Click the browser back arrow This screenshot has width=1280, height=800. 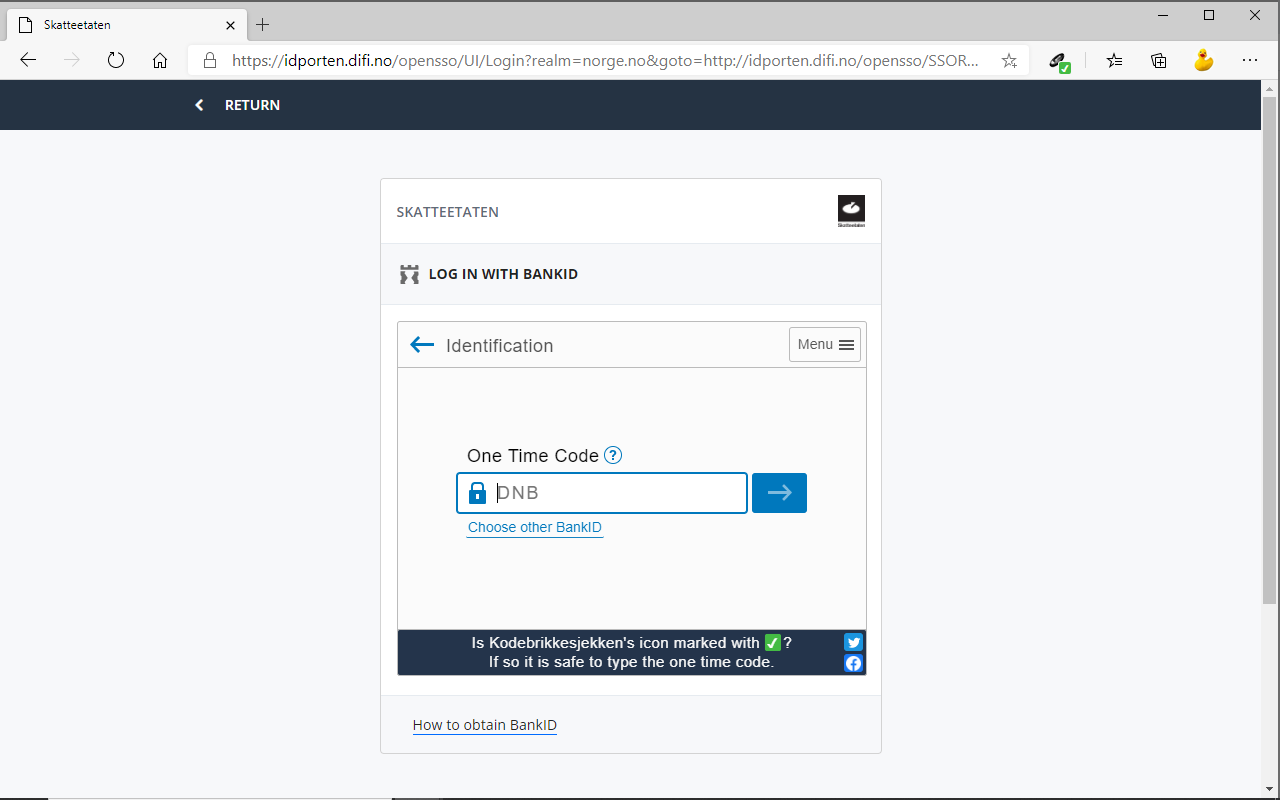[x=28, y=60]
